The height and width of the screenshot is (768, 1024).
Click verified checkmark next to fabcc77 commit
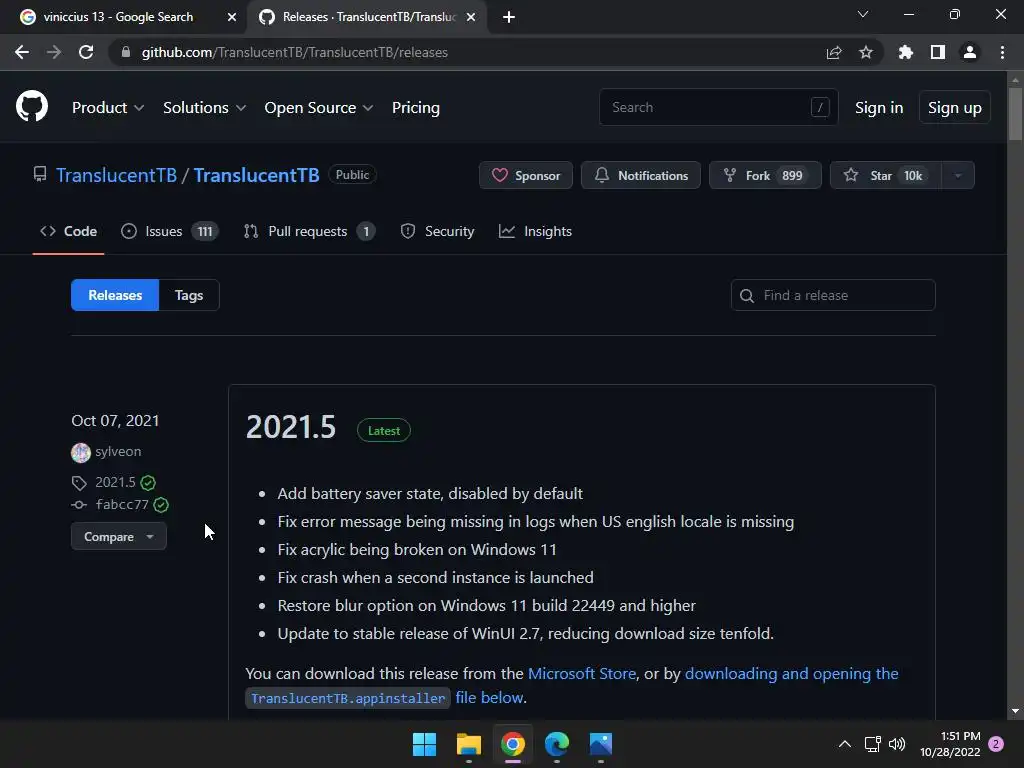[x=161, y=505]
